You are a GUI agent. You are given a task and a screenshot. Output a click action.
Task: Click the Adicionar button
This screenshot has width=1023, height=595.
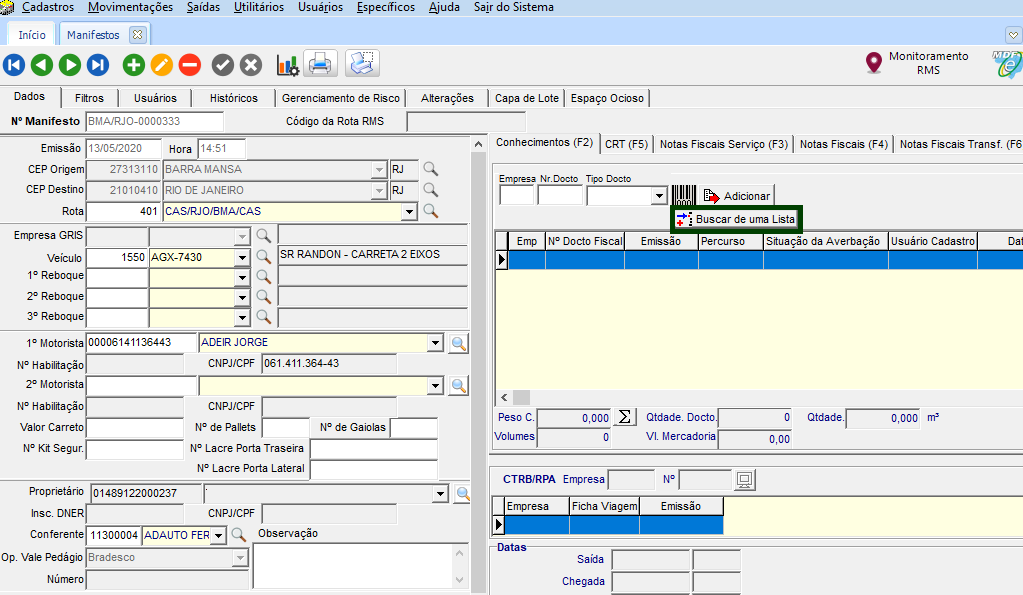[736, 196]
